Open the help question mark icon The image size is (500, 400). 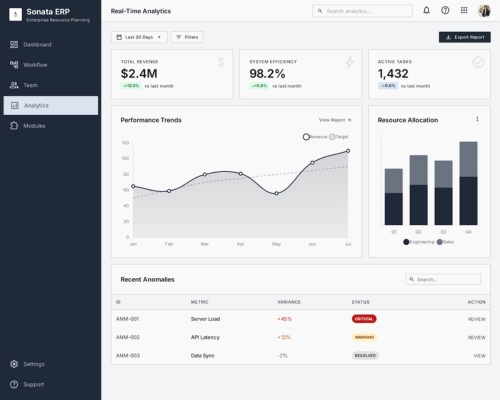tap(445, 10)
